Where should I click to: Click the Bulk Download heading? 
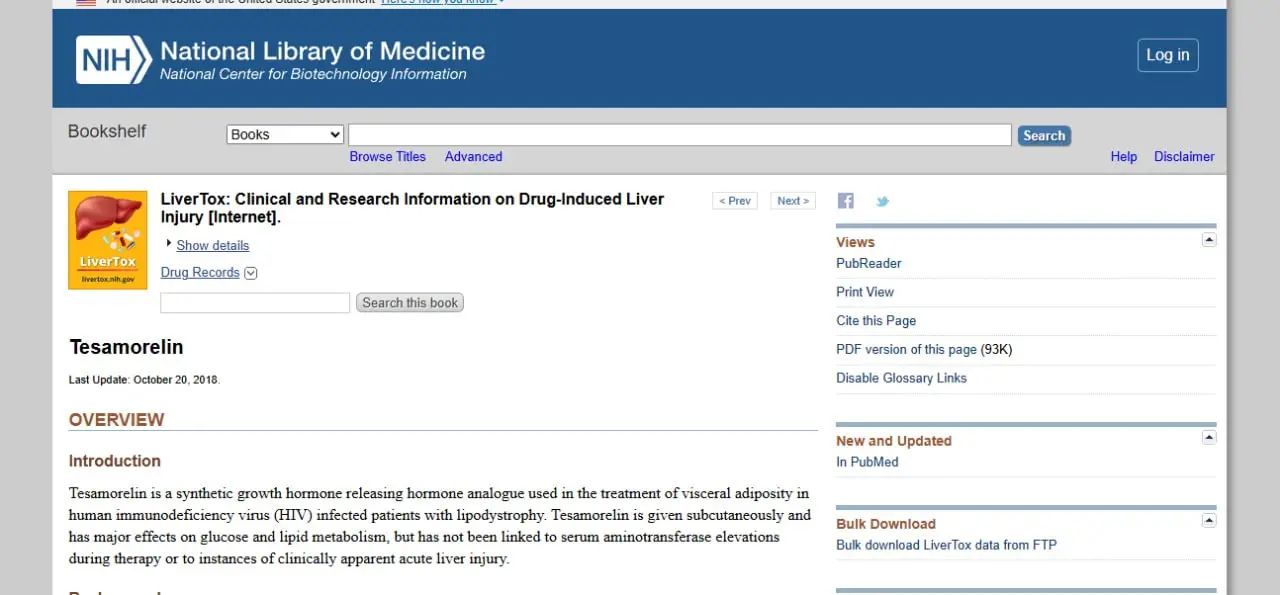[x=886, y=524]
